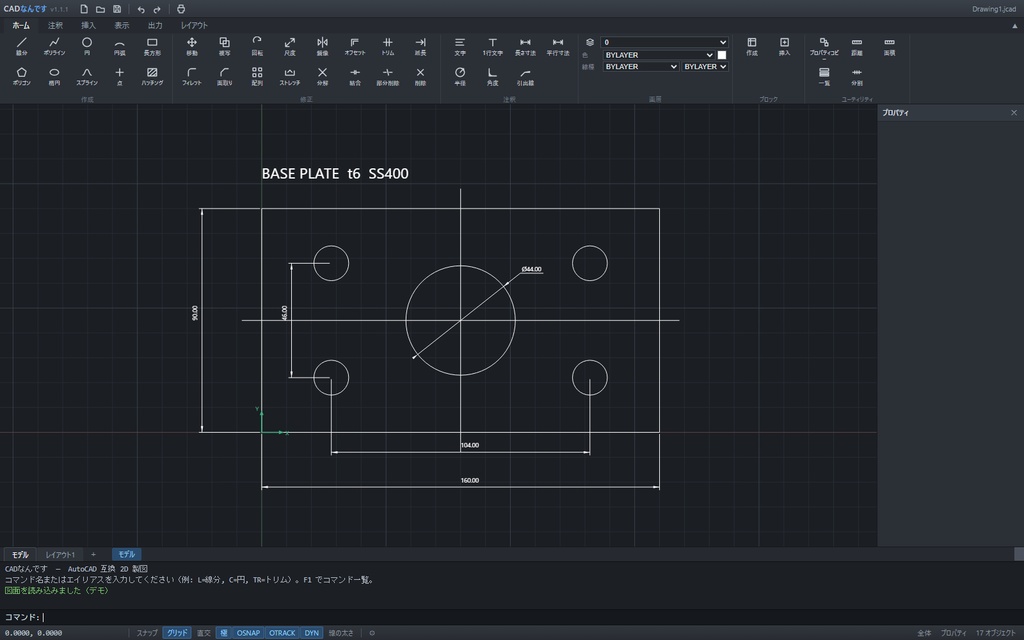Activate the Array (配列) tool
Viewport: 1024px width, 640px height.
pos(257,76)
